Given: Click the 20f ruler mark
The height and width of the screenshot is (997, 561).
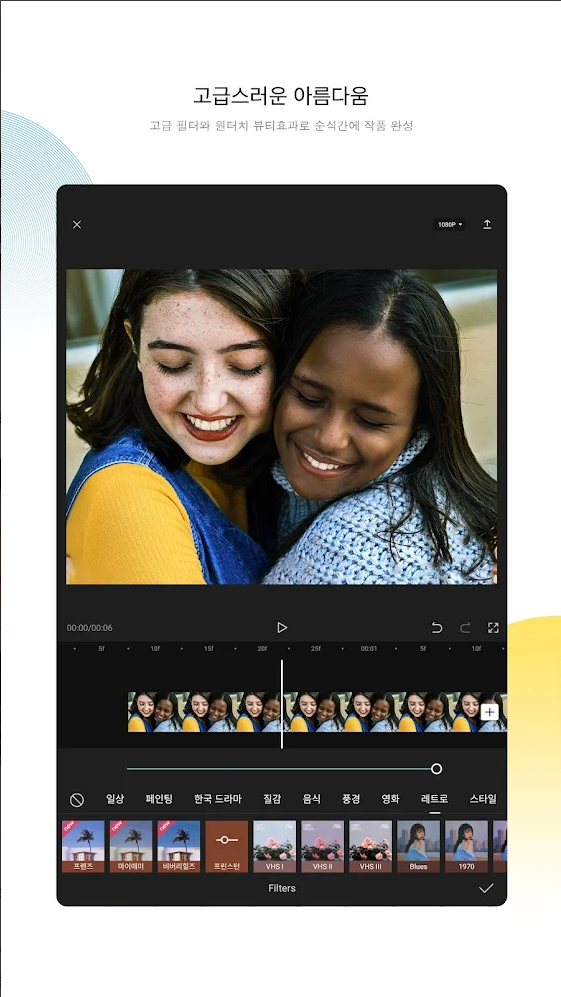Looking at the screenshot, I should 262,649.
